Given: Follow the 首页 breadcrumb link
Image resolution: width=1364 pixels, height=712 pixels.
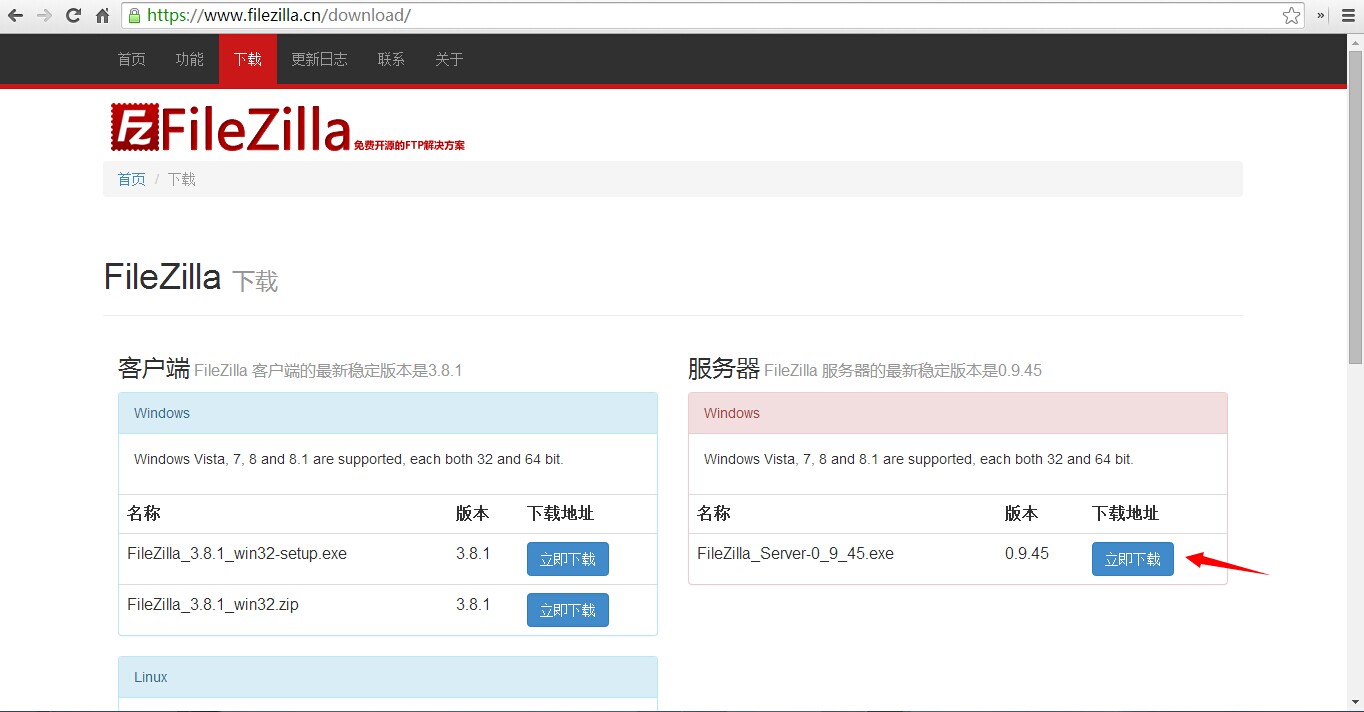Looking at the screenshot, I should (132, 179).
